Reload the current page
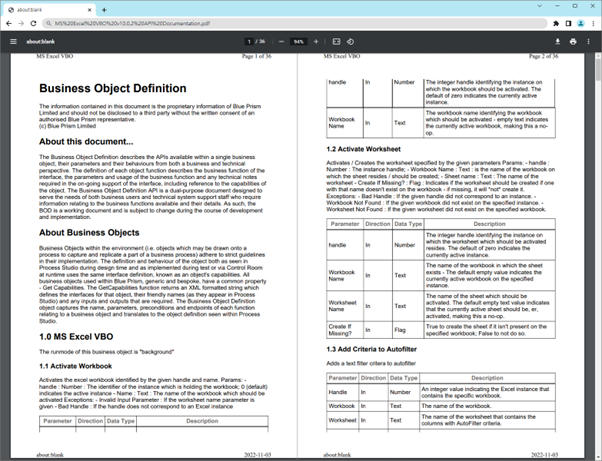This screenshot has width=602, height=461. click(x=33, y=23)
